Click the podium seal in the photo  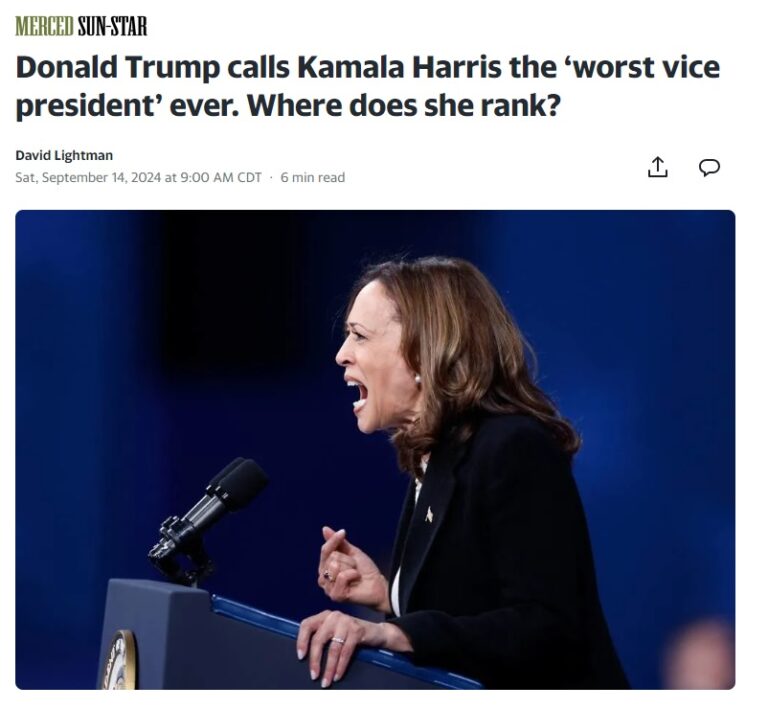119,661
